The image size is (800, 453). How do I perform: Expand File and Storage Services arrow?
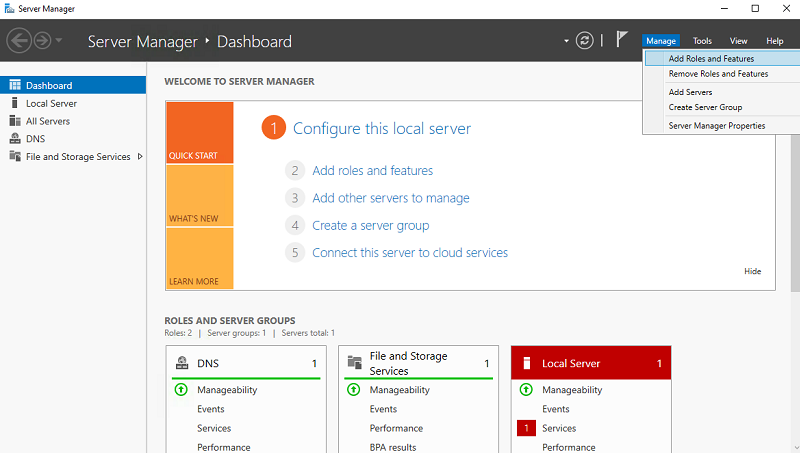(x=140, y=157)
